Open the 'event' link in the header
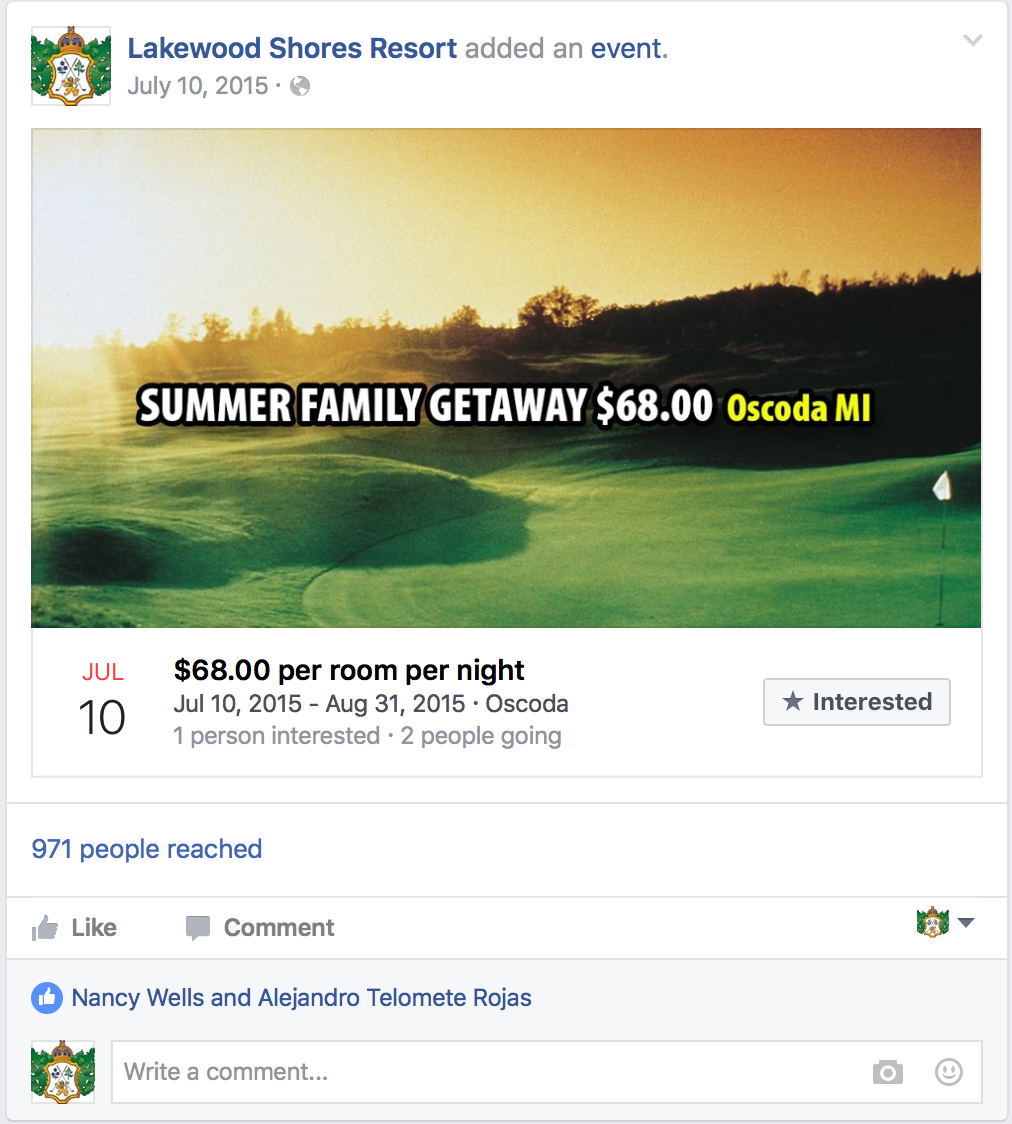The height and width of the screenshot is (1124, 1012). point(626,48)
